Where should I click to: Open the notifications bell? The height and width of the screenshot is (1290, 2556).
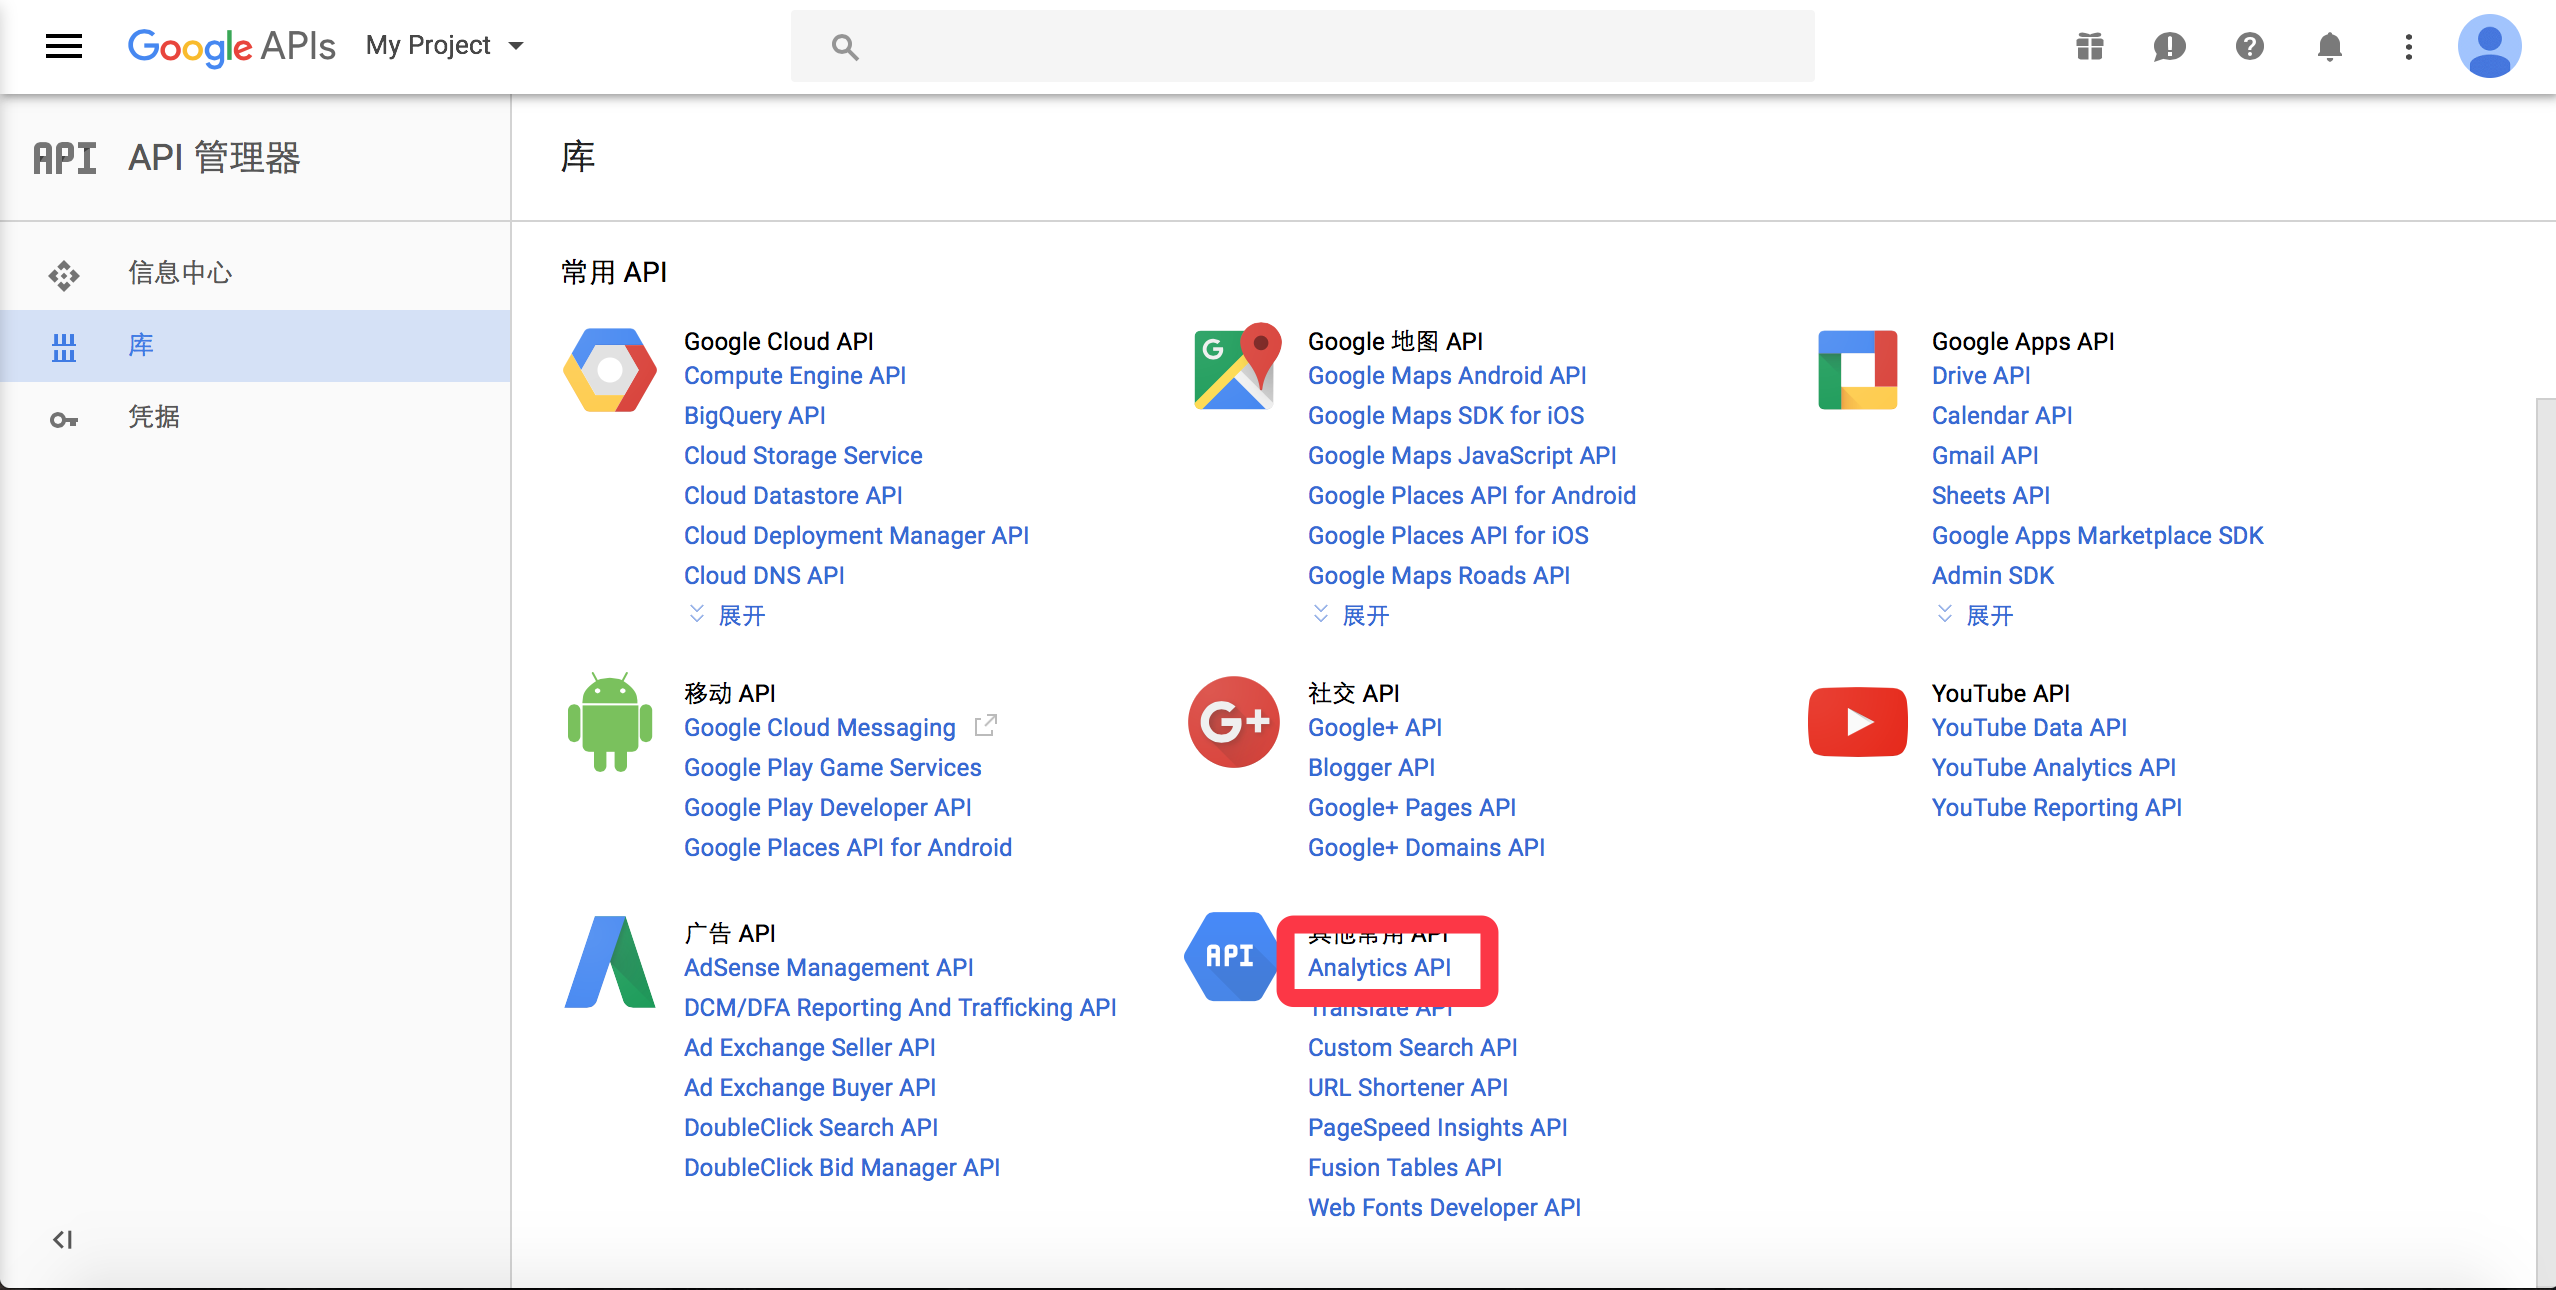[2329, 46]
